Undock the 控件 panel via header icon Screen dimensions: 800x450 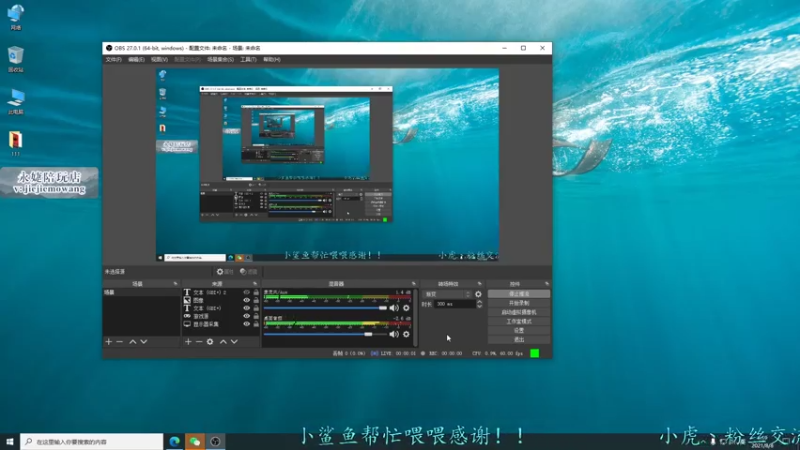click(546, 284)
